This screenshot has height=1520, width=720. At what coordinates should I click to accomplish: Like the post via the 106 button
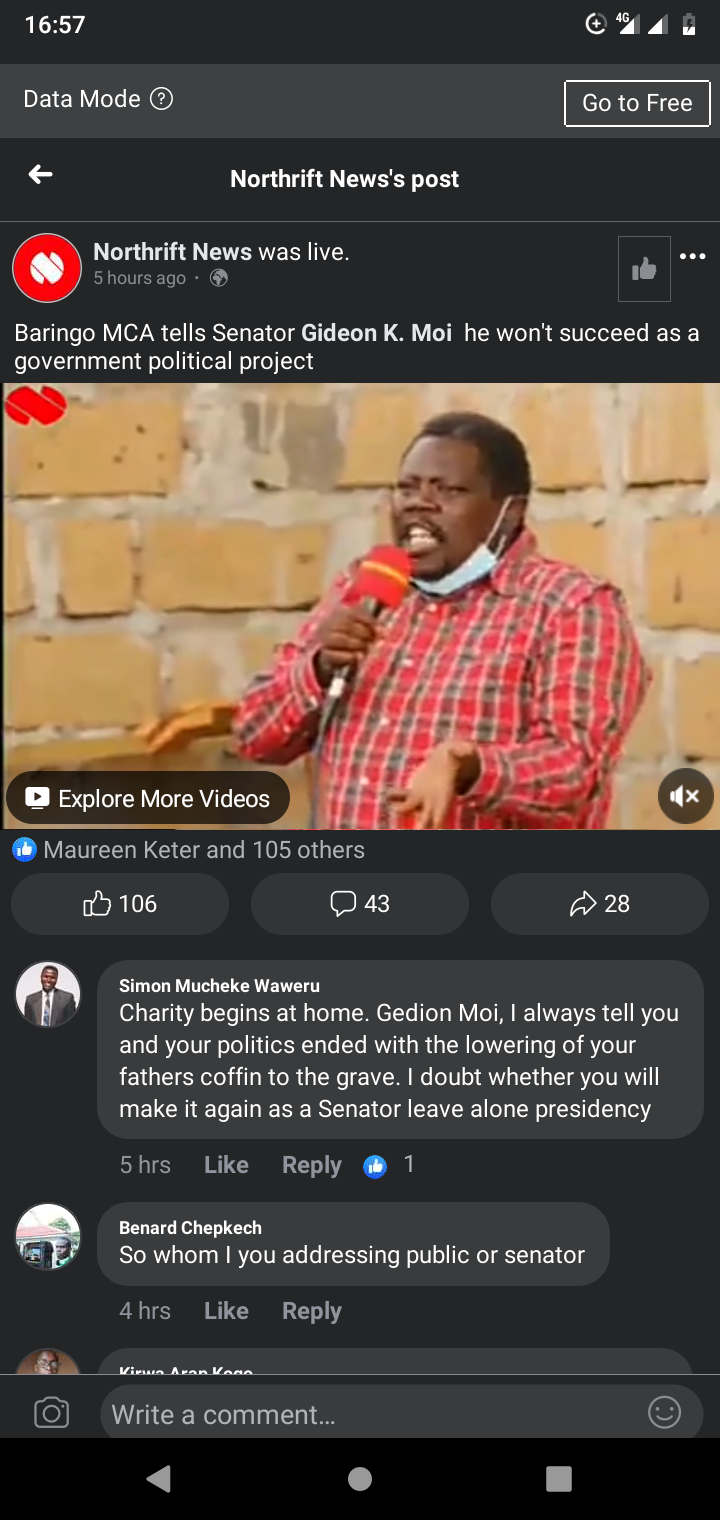point(120,904)
